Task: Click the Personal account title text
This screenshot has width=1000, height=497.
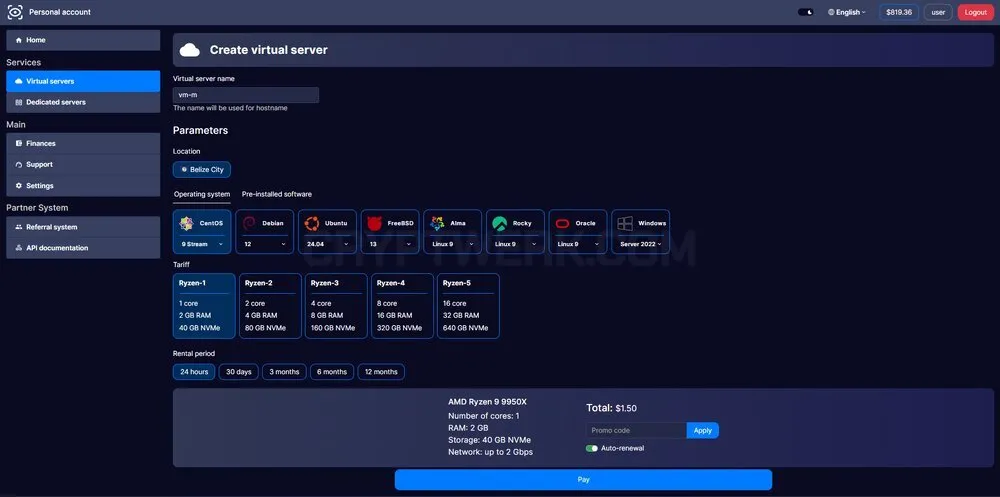Action: coord(60,12)
